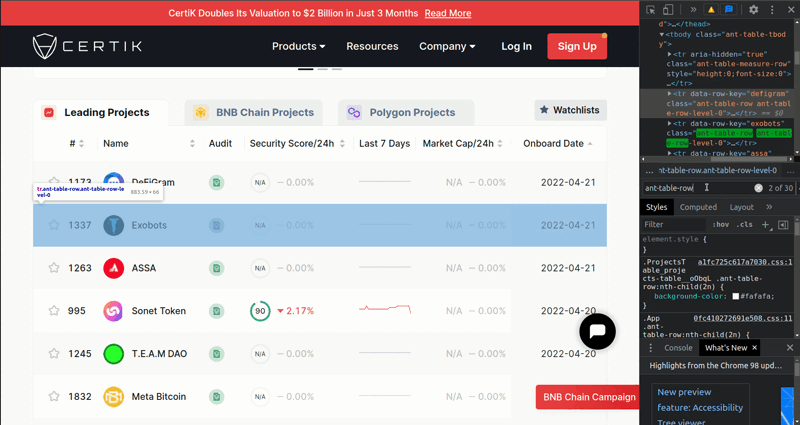800x425 pixels.
Task: Star the Exobots project
Action: 54,224
